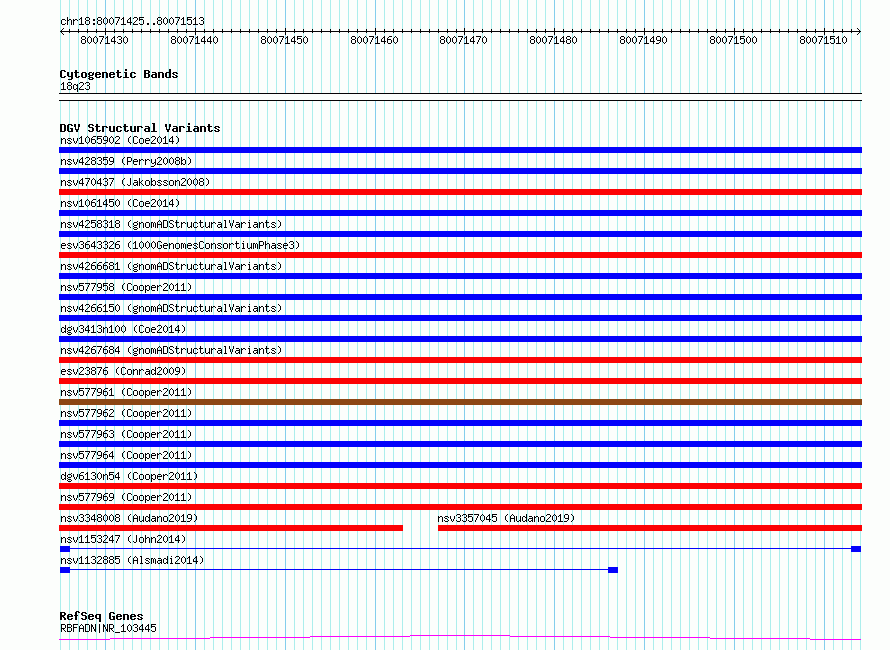The image size is (890, 650).
Task: Click the red bar under esv23876
Action: (x=460, y=381)
